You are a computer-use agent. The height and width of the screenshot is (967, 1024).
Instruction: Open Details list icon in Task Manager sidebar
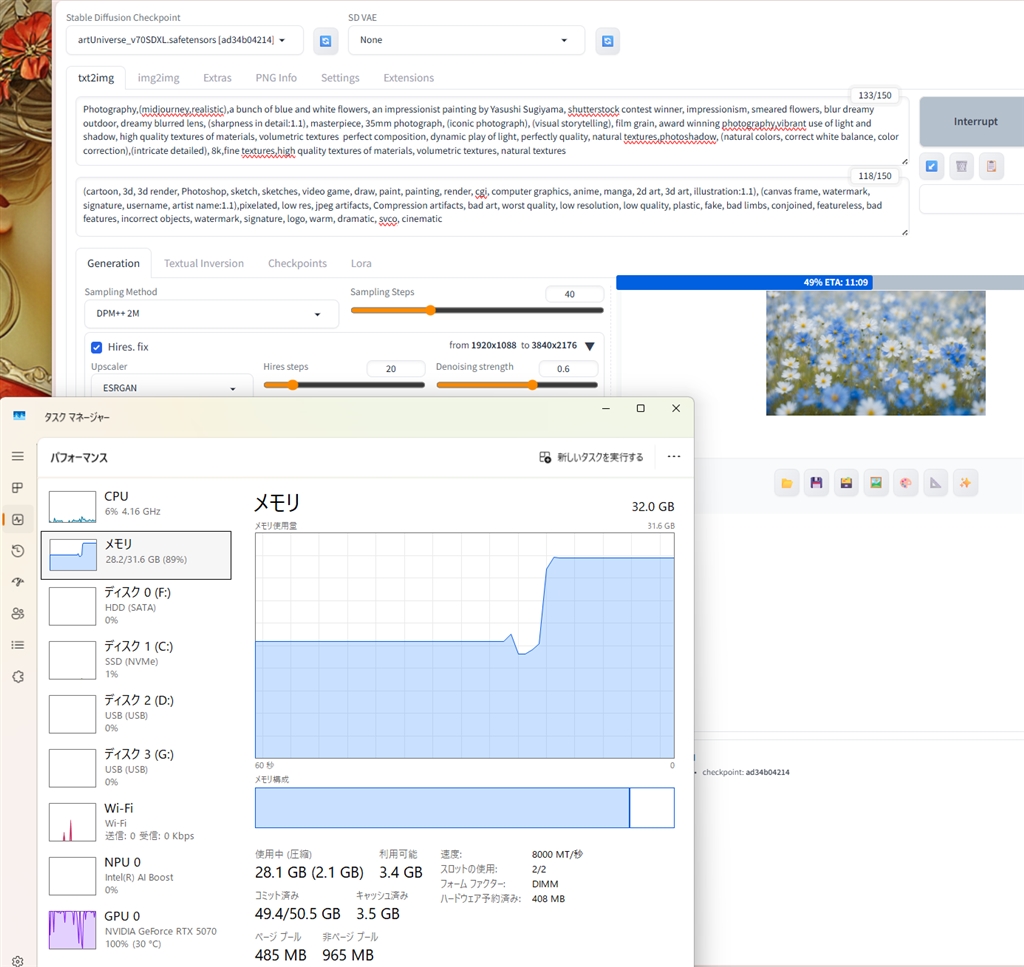click(x=18, y=645)
